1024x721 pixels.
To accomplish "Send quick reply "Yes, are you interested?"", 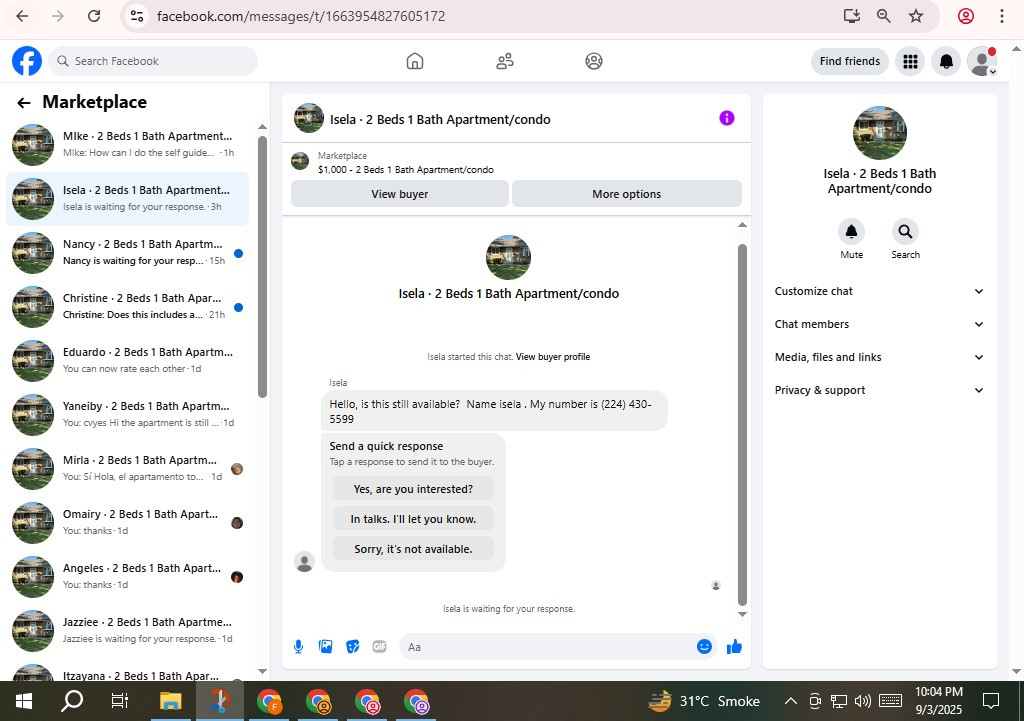I will (413, 489).
